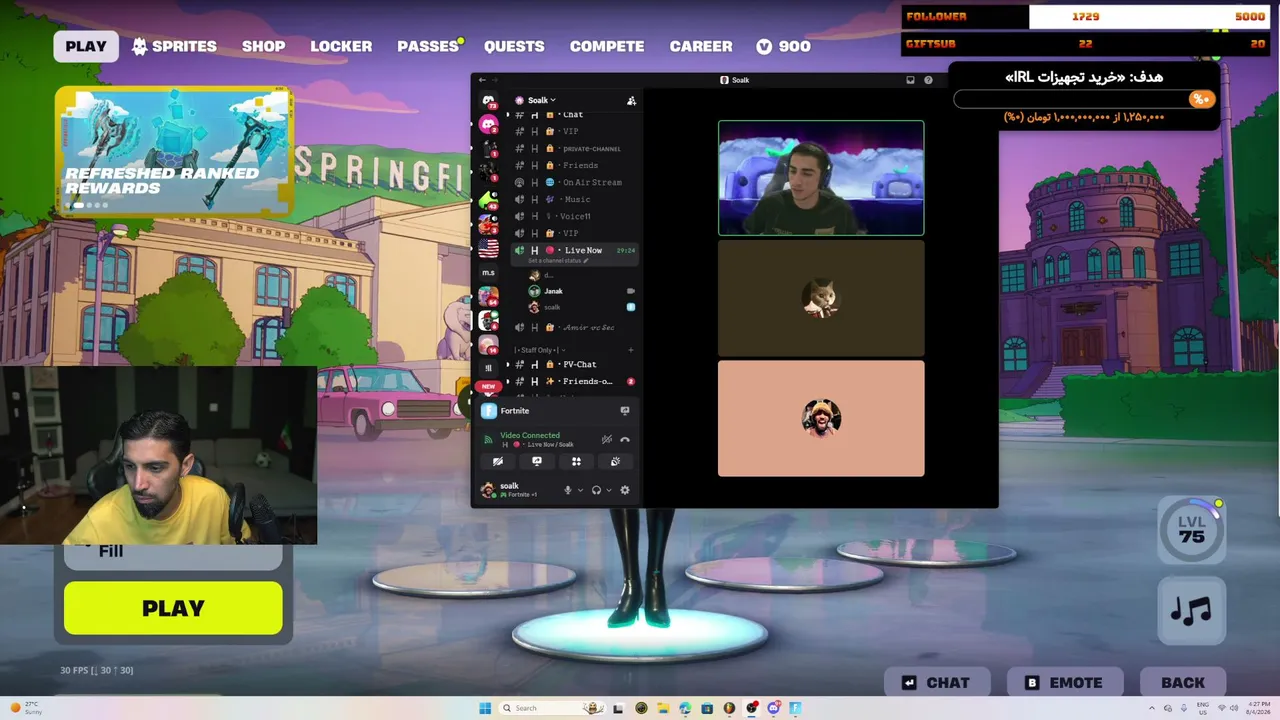Disconnect from voice with the hang-up icon
Screen dimensions: 1280x720
point(625,439)
